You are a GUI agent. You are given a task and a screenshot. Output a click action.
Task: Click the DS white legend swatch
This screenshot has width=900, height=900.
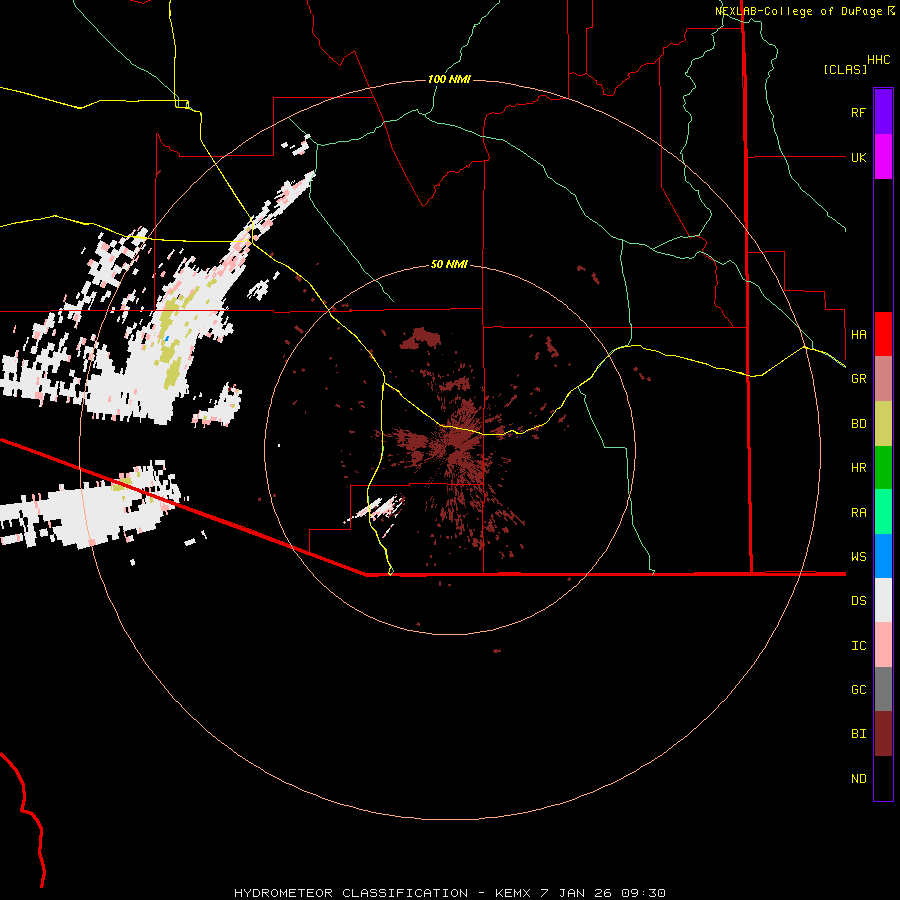click(883, 600)
